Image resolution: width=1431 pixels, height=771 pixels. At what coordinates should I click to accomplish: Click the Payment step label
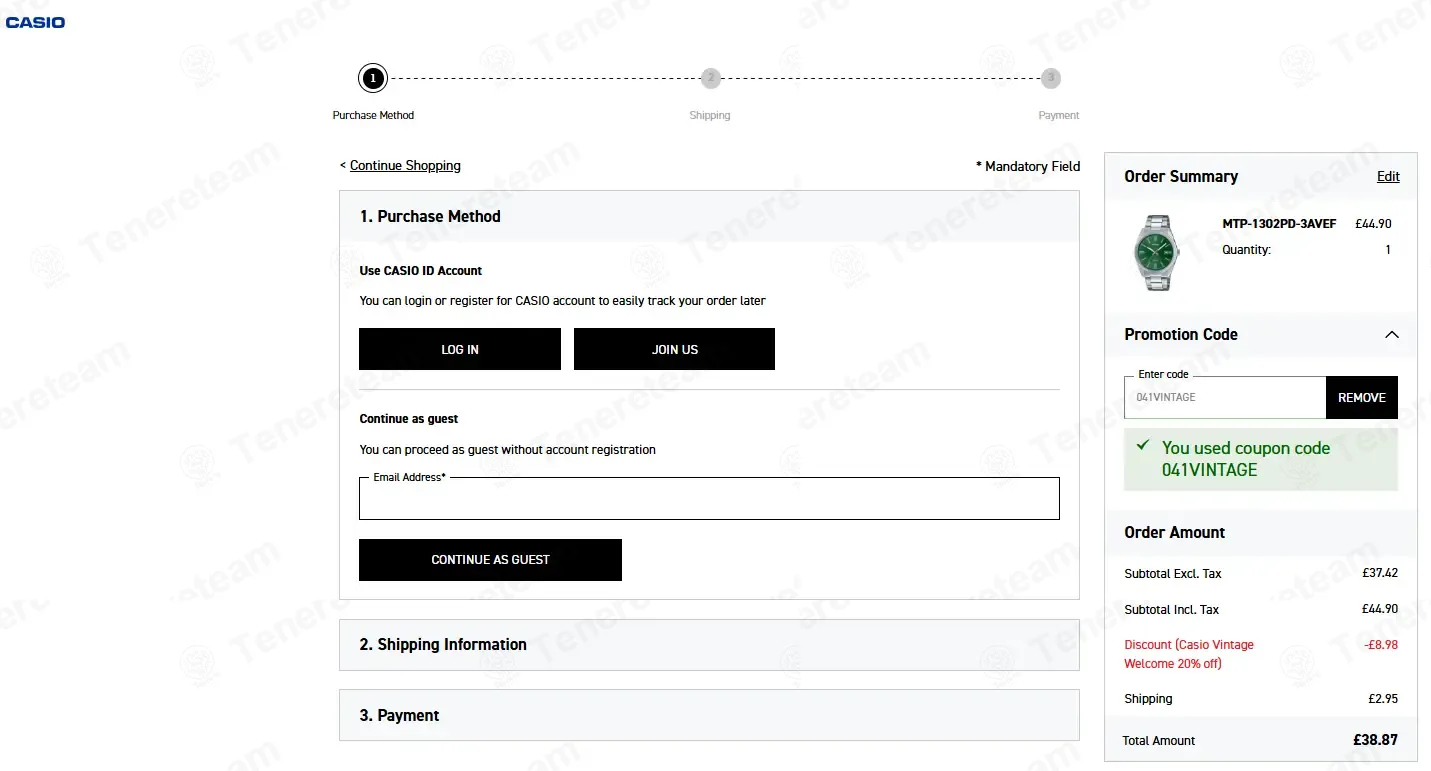[x=1058, y=116]
